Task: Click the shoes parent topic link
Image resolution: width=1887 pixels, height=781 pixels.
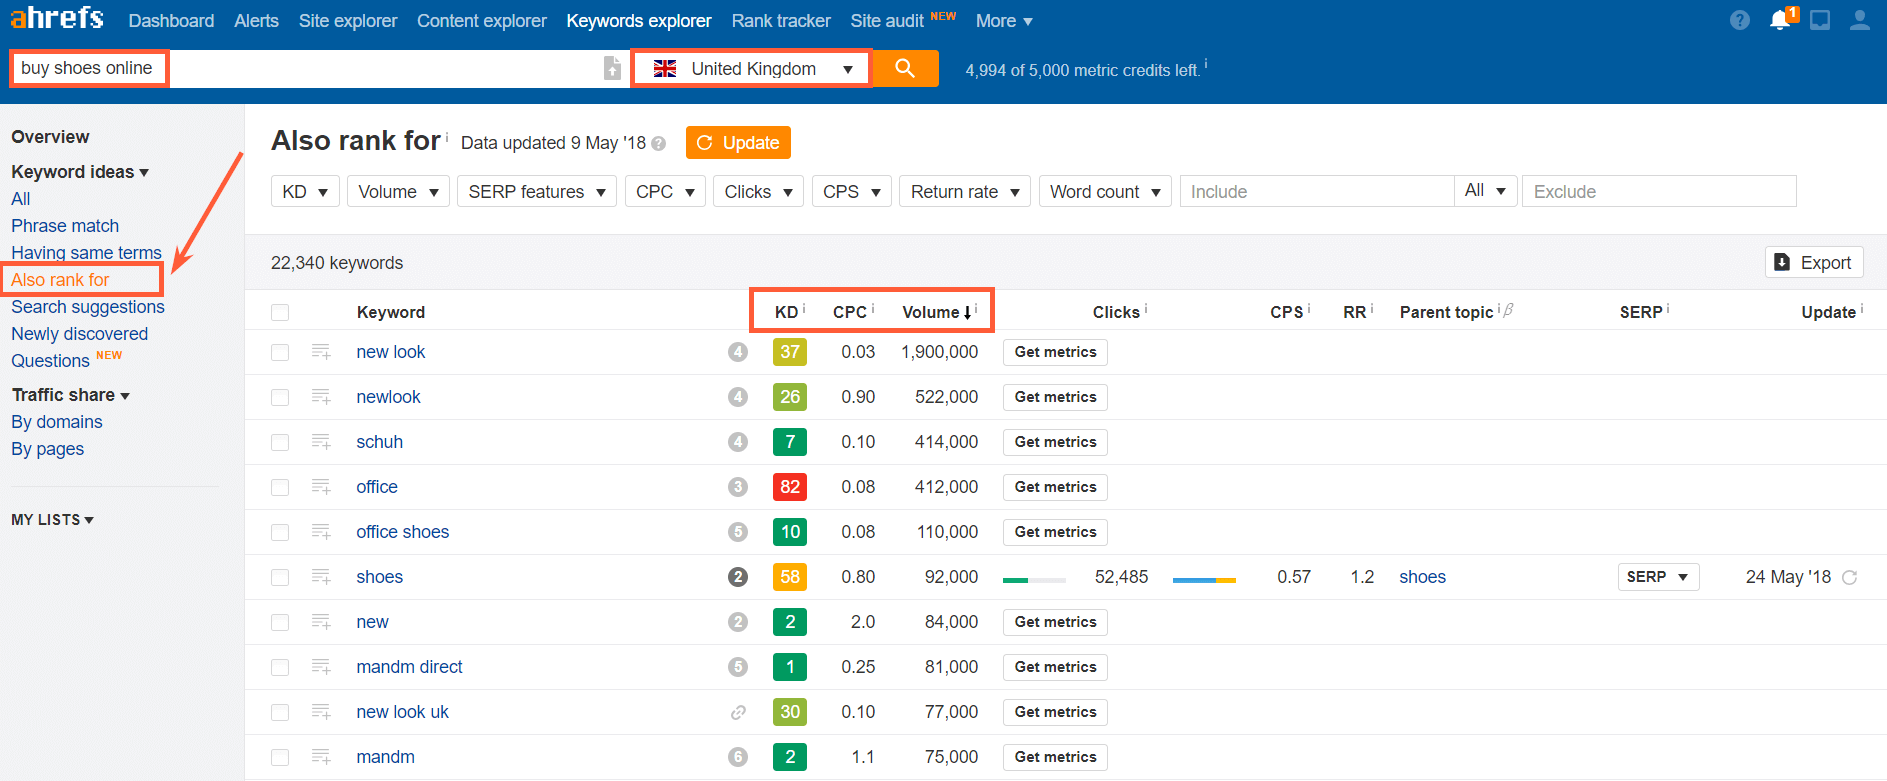Action: tap(1422, 577)
